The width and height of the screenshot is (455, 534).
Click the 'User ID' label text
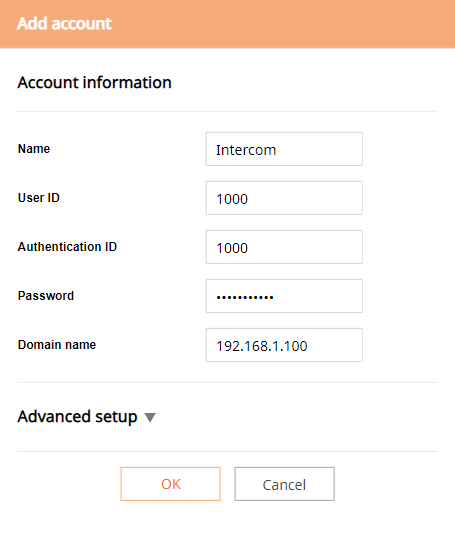click(38, 198)
